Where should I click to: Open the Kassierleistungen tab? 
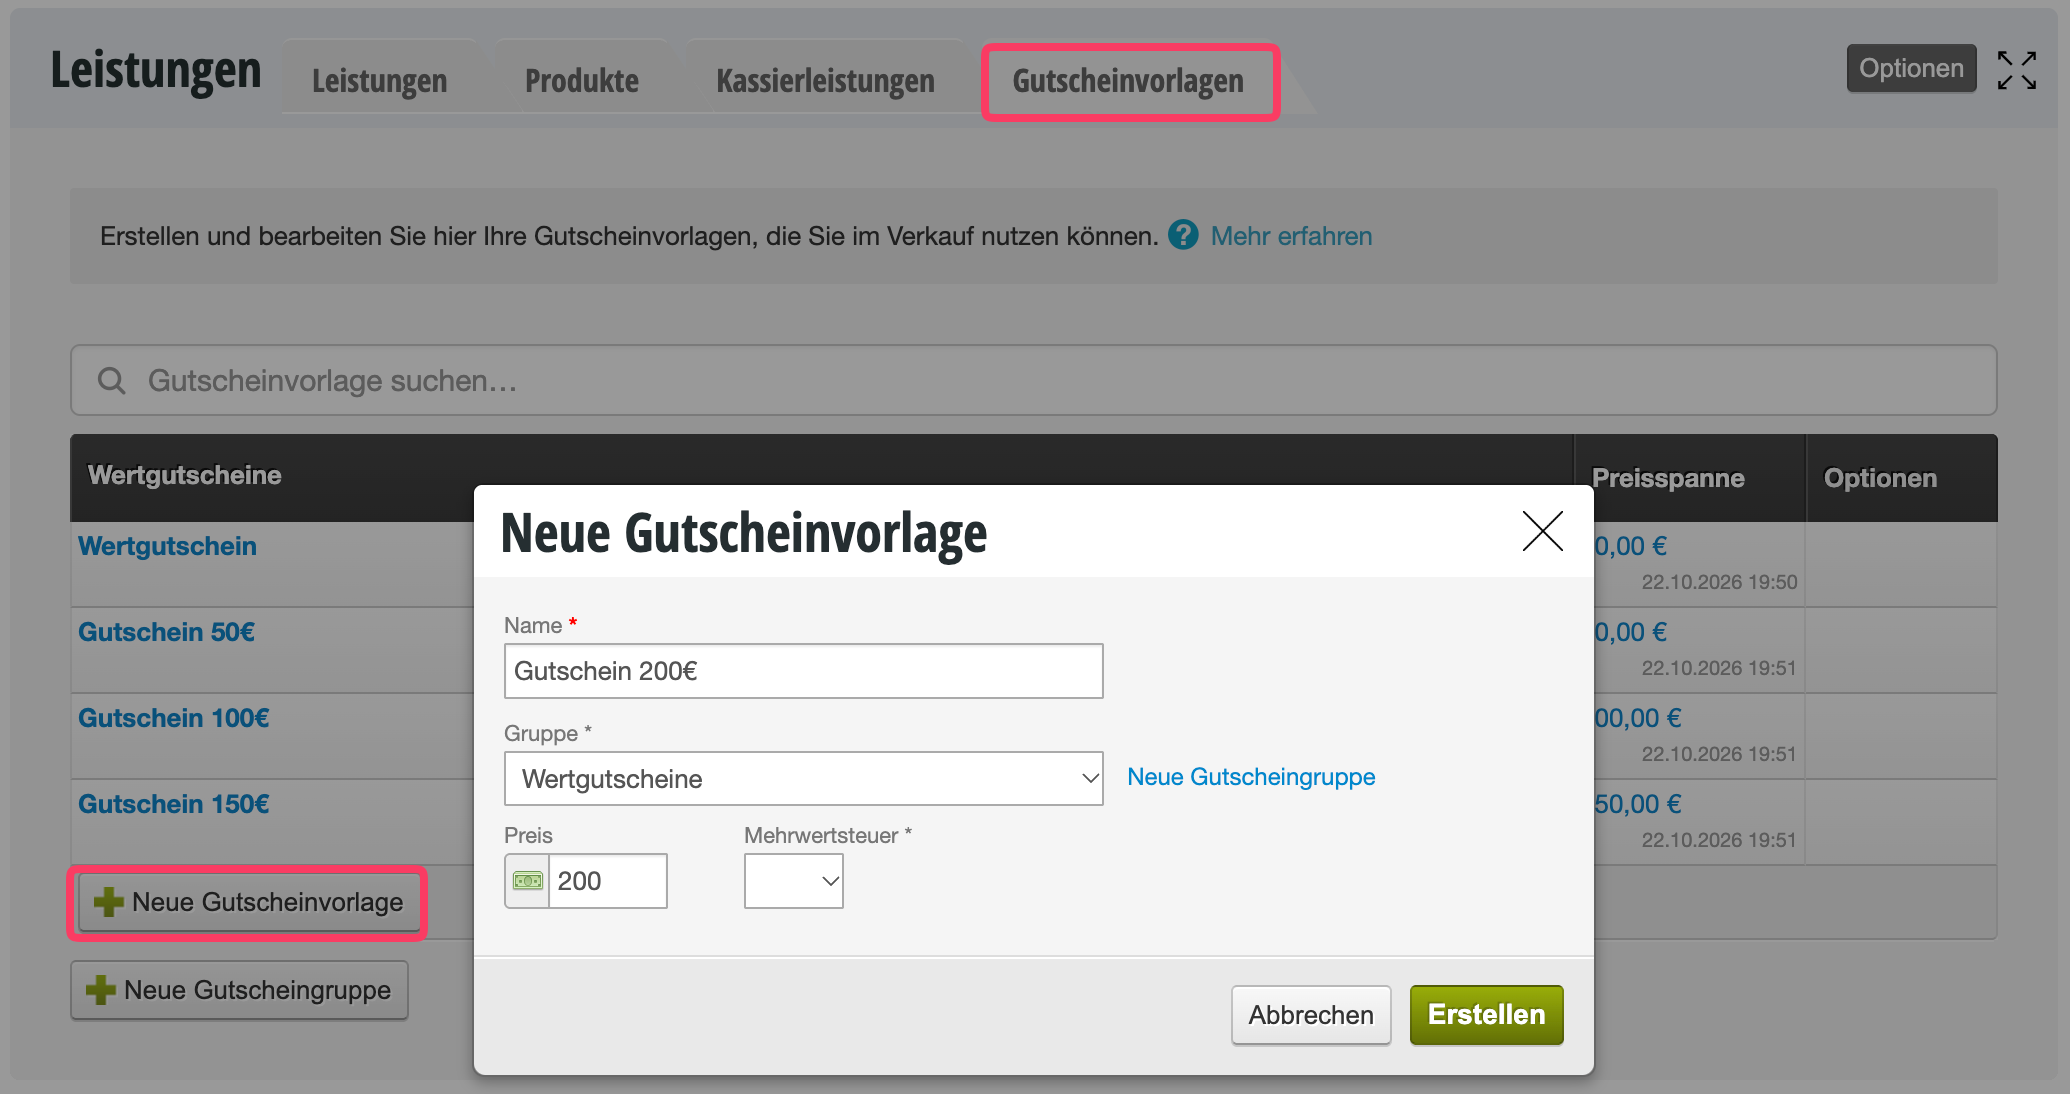pyautogui.click(x=825, y=80)
